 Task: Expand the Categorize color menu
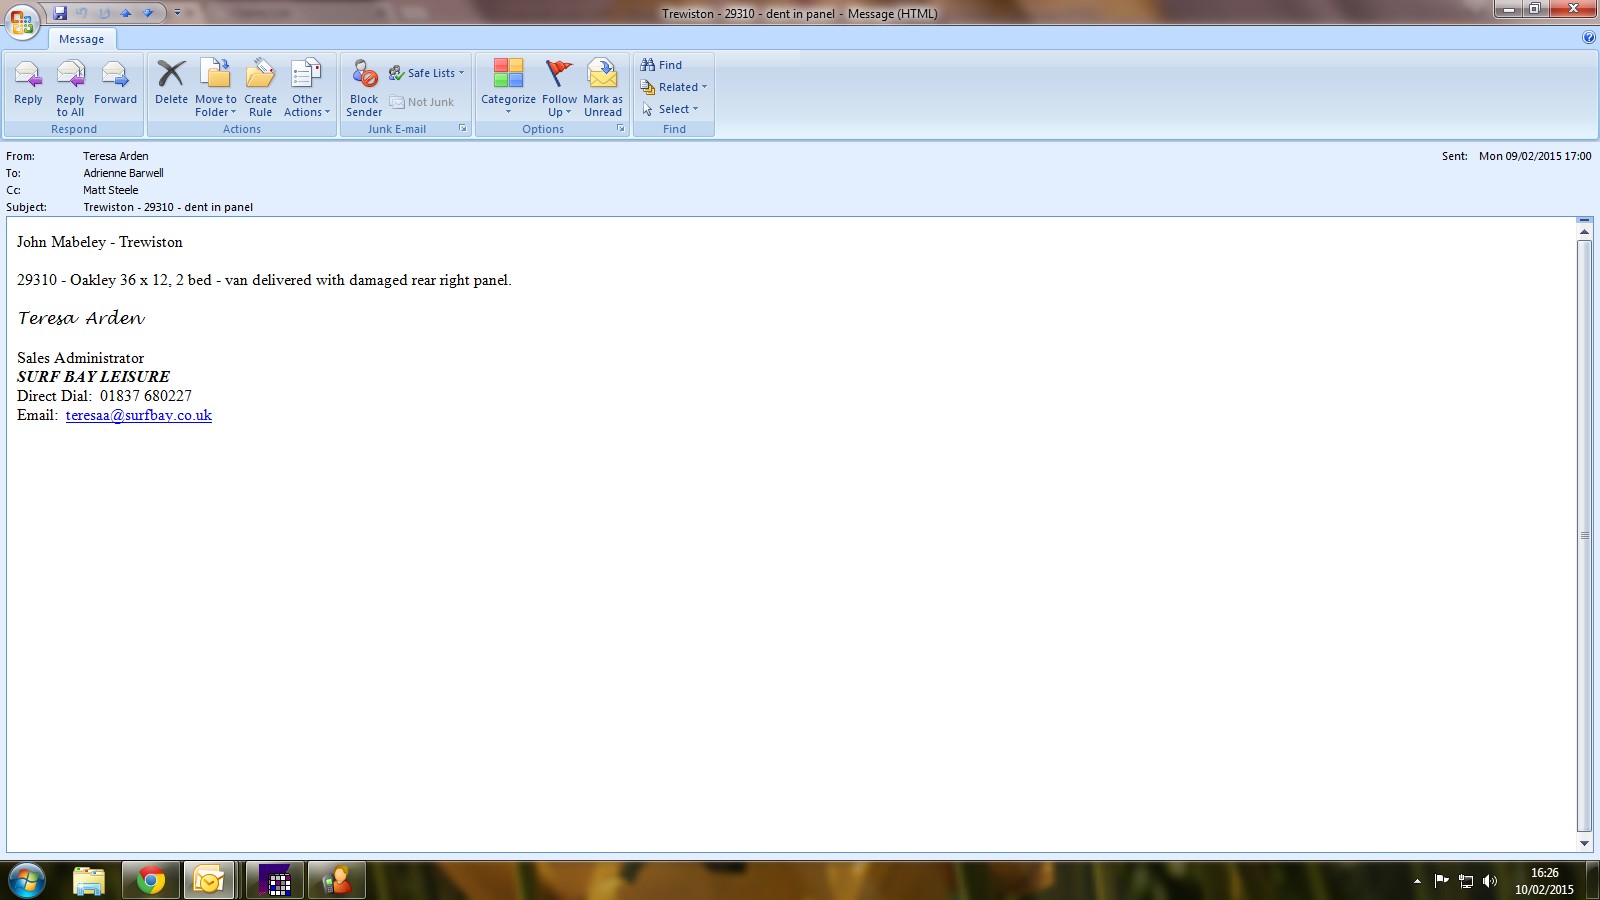coord(508,88)
